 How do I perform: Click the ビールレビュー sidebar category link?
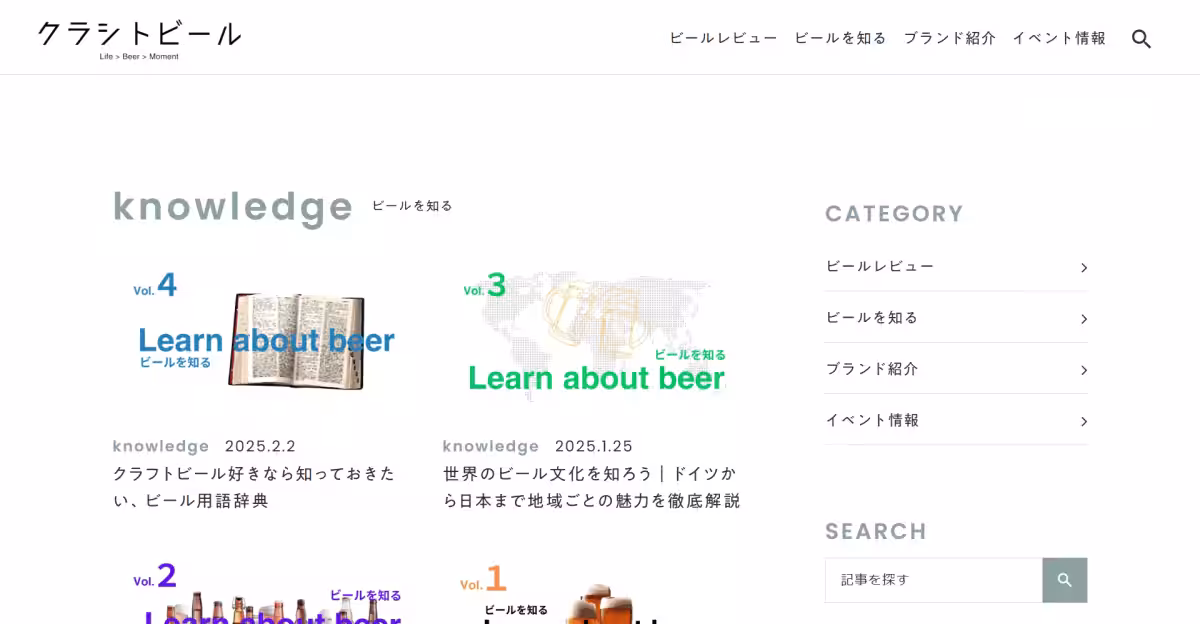pyautogui.click(x=880, y=267)
